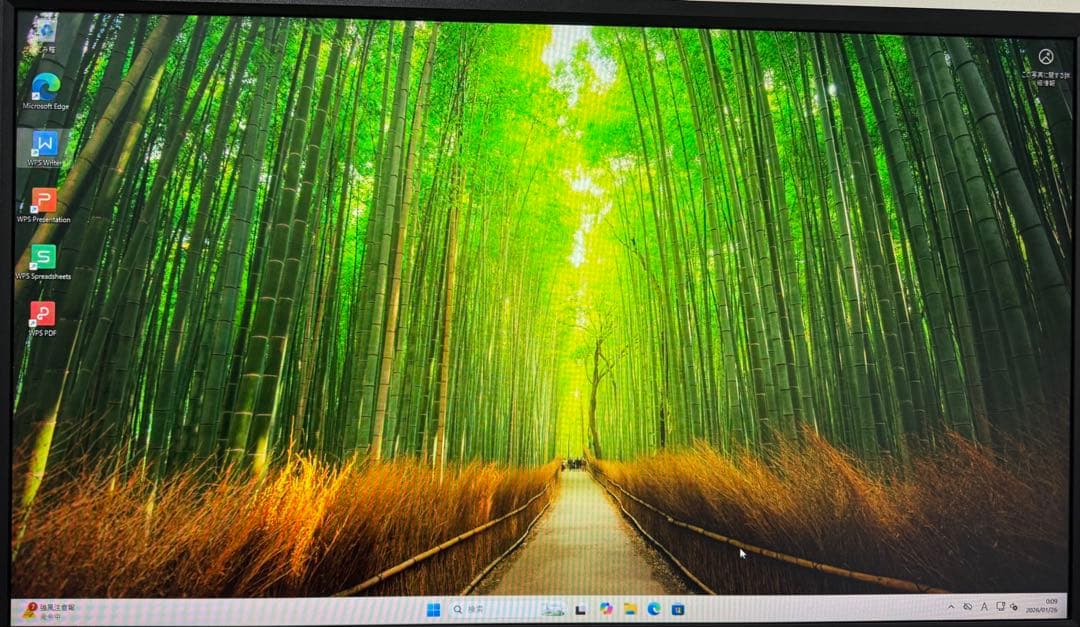Expand hidden system tray icons with the chevron
The height and width of the screenshot is (627, 1080).
(951, 607)
